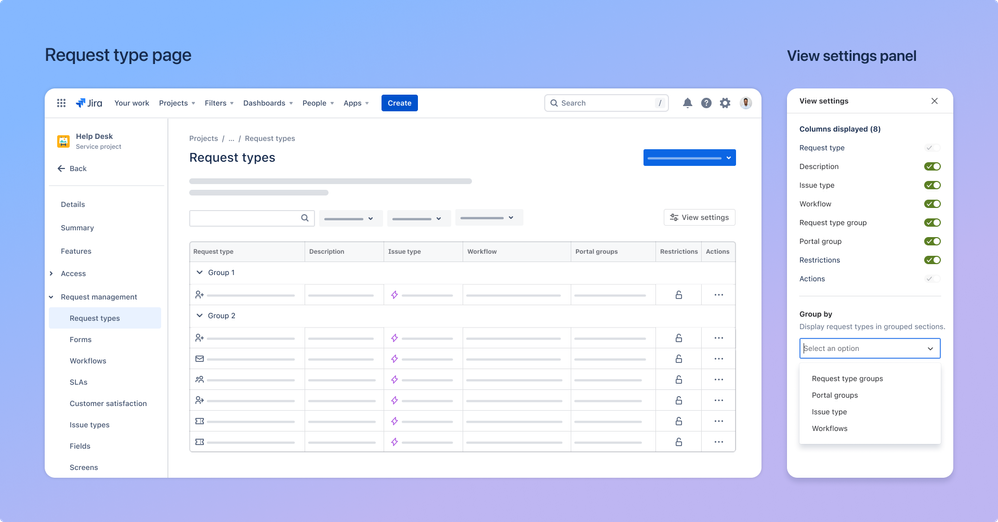Open the notifications bell

point(687,103)
